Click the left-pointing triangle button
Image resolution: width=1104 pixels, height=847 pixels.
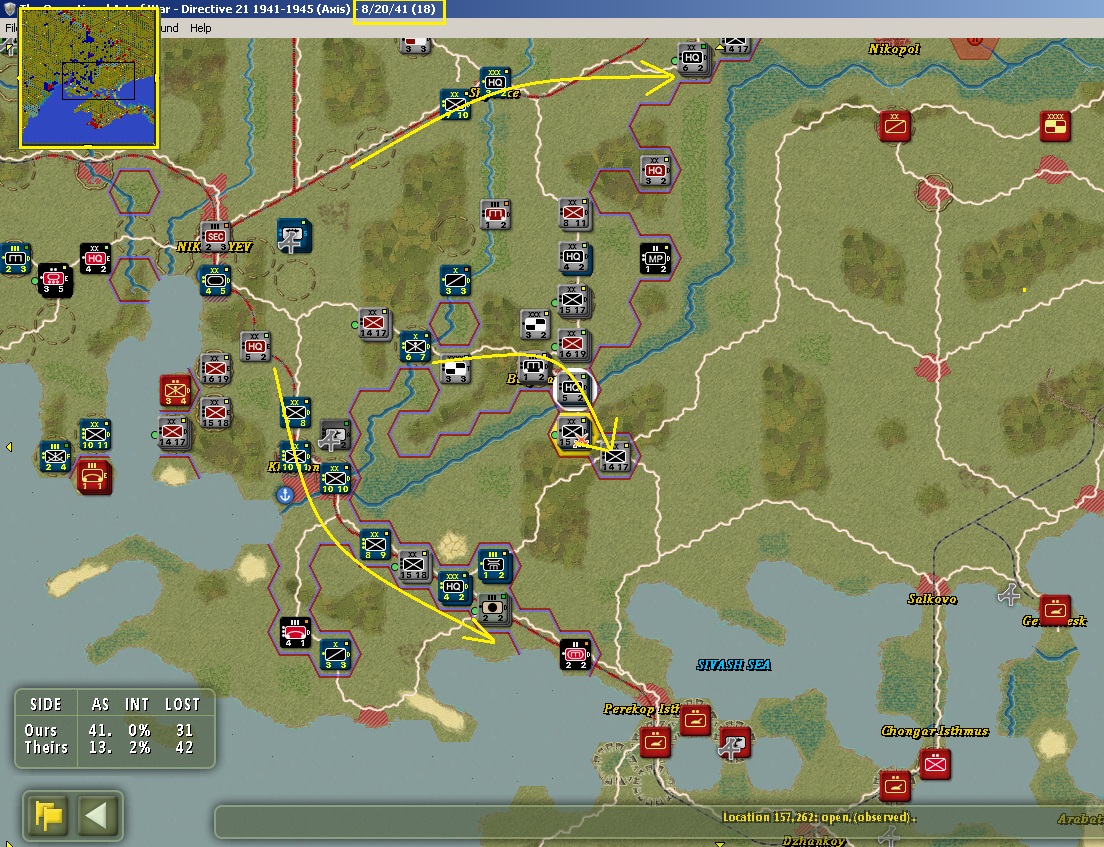(96, 815)
